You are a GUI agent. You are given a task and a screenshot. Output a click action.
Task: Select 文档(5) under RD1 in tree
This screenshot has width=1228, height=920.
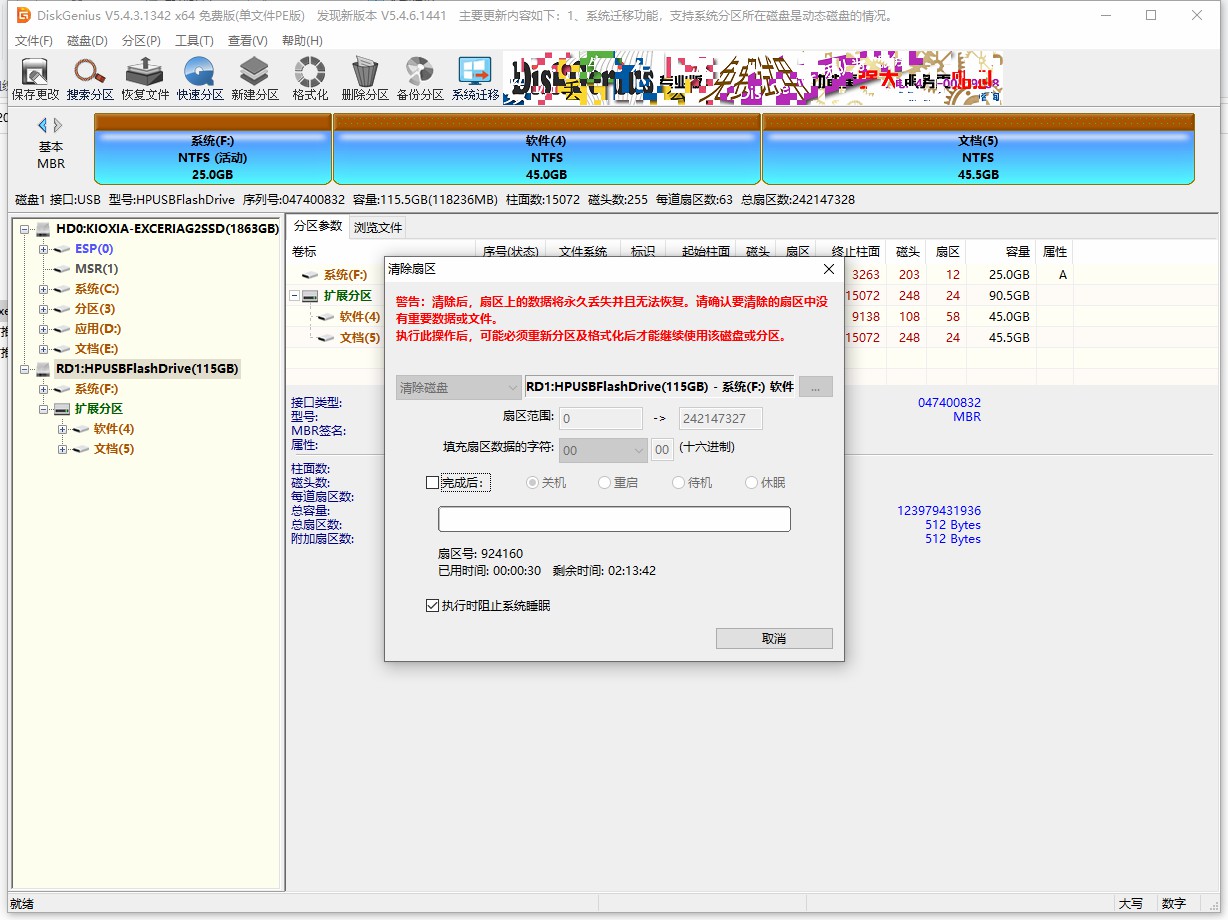pos(113,448)
